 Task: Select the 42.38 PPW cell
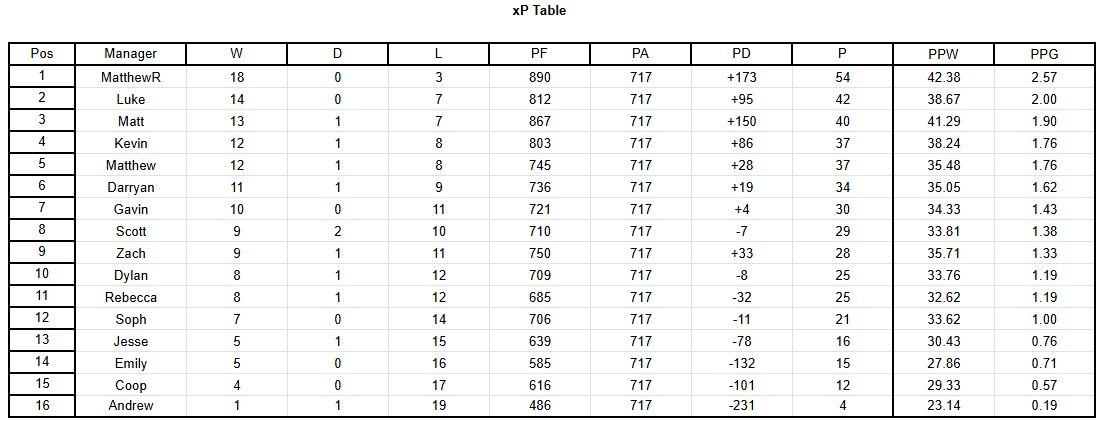pos(943,77)
